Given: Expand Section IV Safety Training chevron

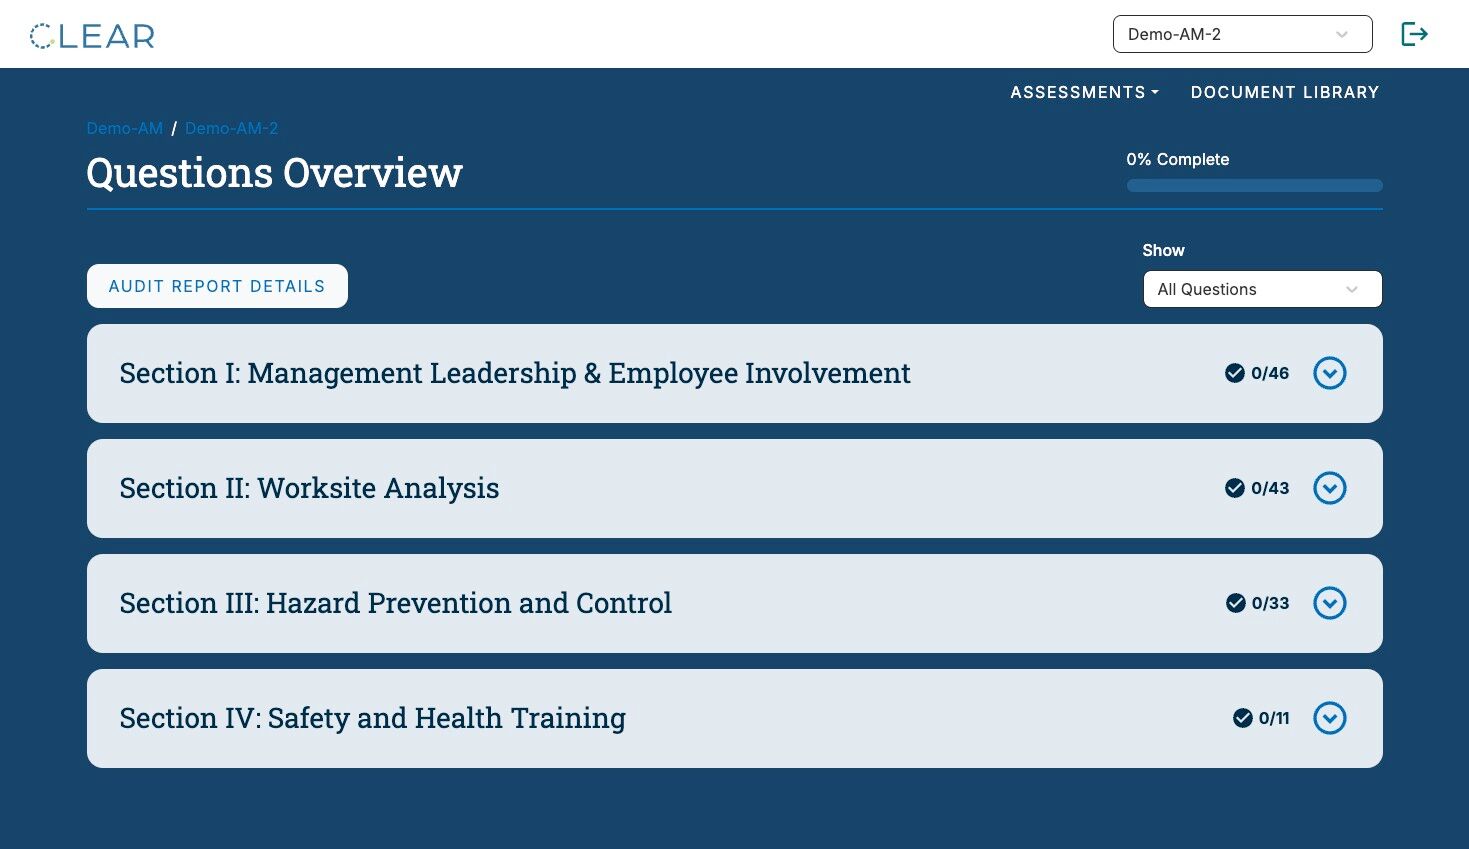Looking at the screenshot, I should pos(1330,718).
